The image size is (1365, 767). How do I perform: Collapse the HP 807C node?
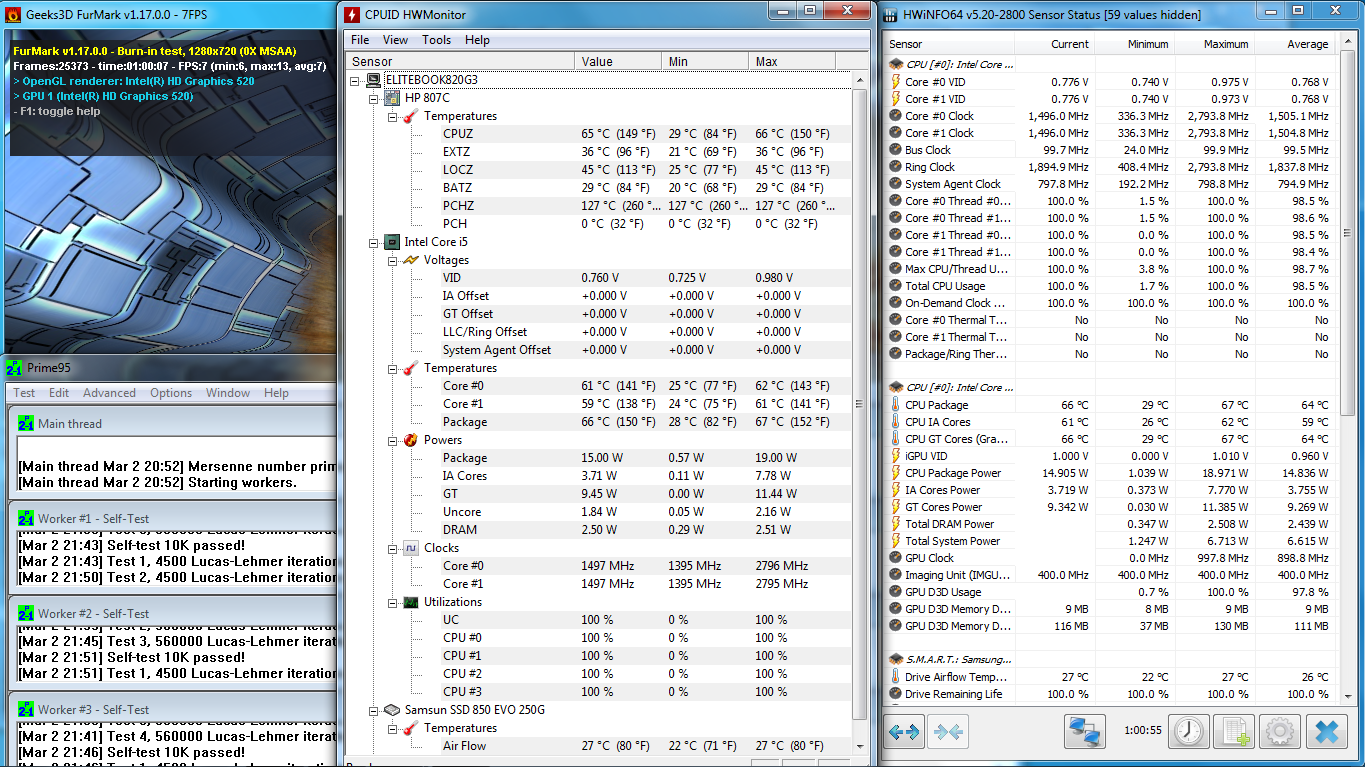click(375, 98)
